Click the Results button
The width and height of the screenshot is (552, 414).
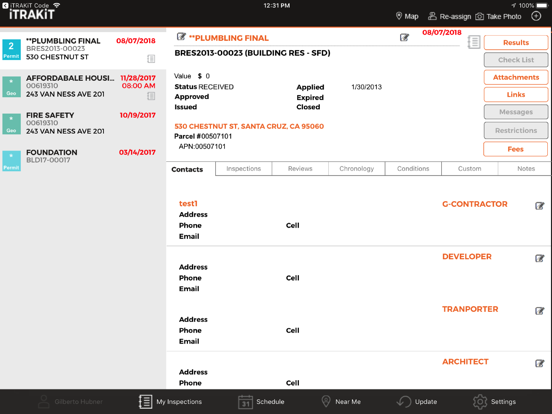[516, 43]
